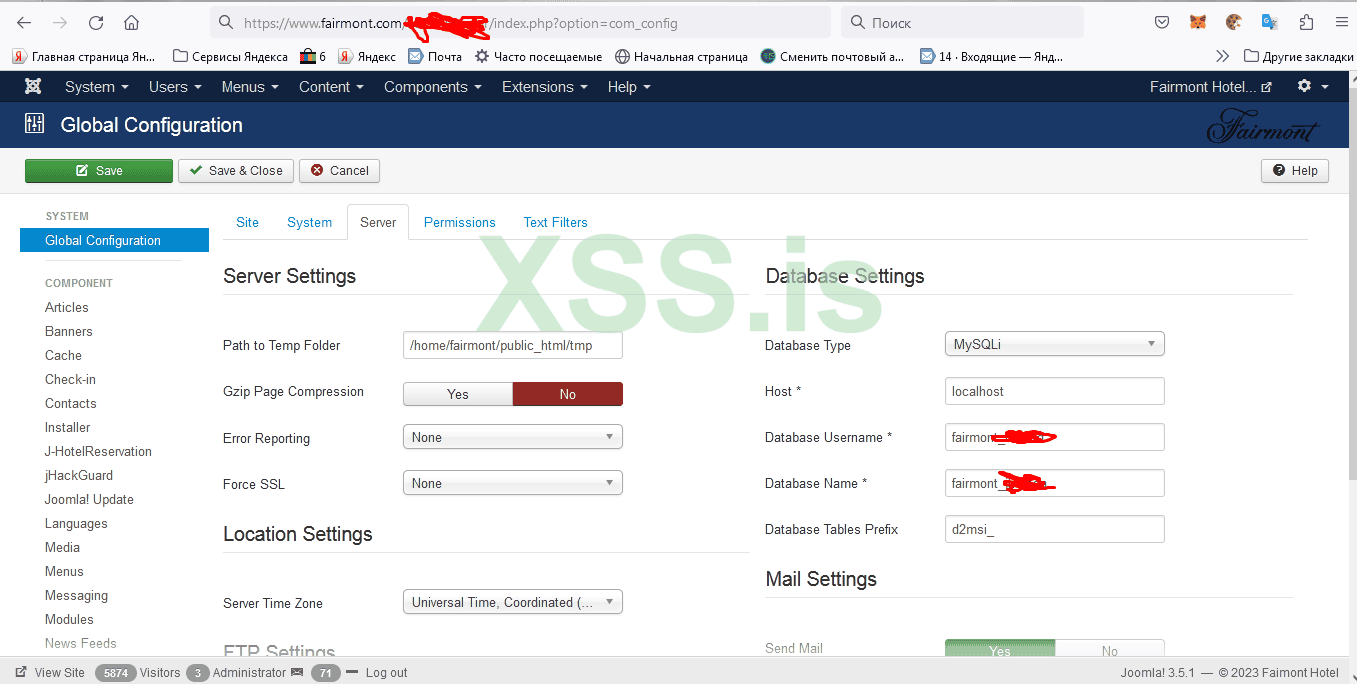The image size is (1357, 684).
Task: Open Check-in in the sidebar
Action: [70, 379]
